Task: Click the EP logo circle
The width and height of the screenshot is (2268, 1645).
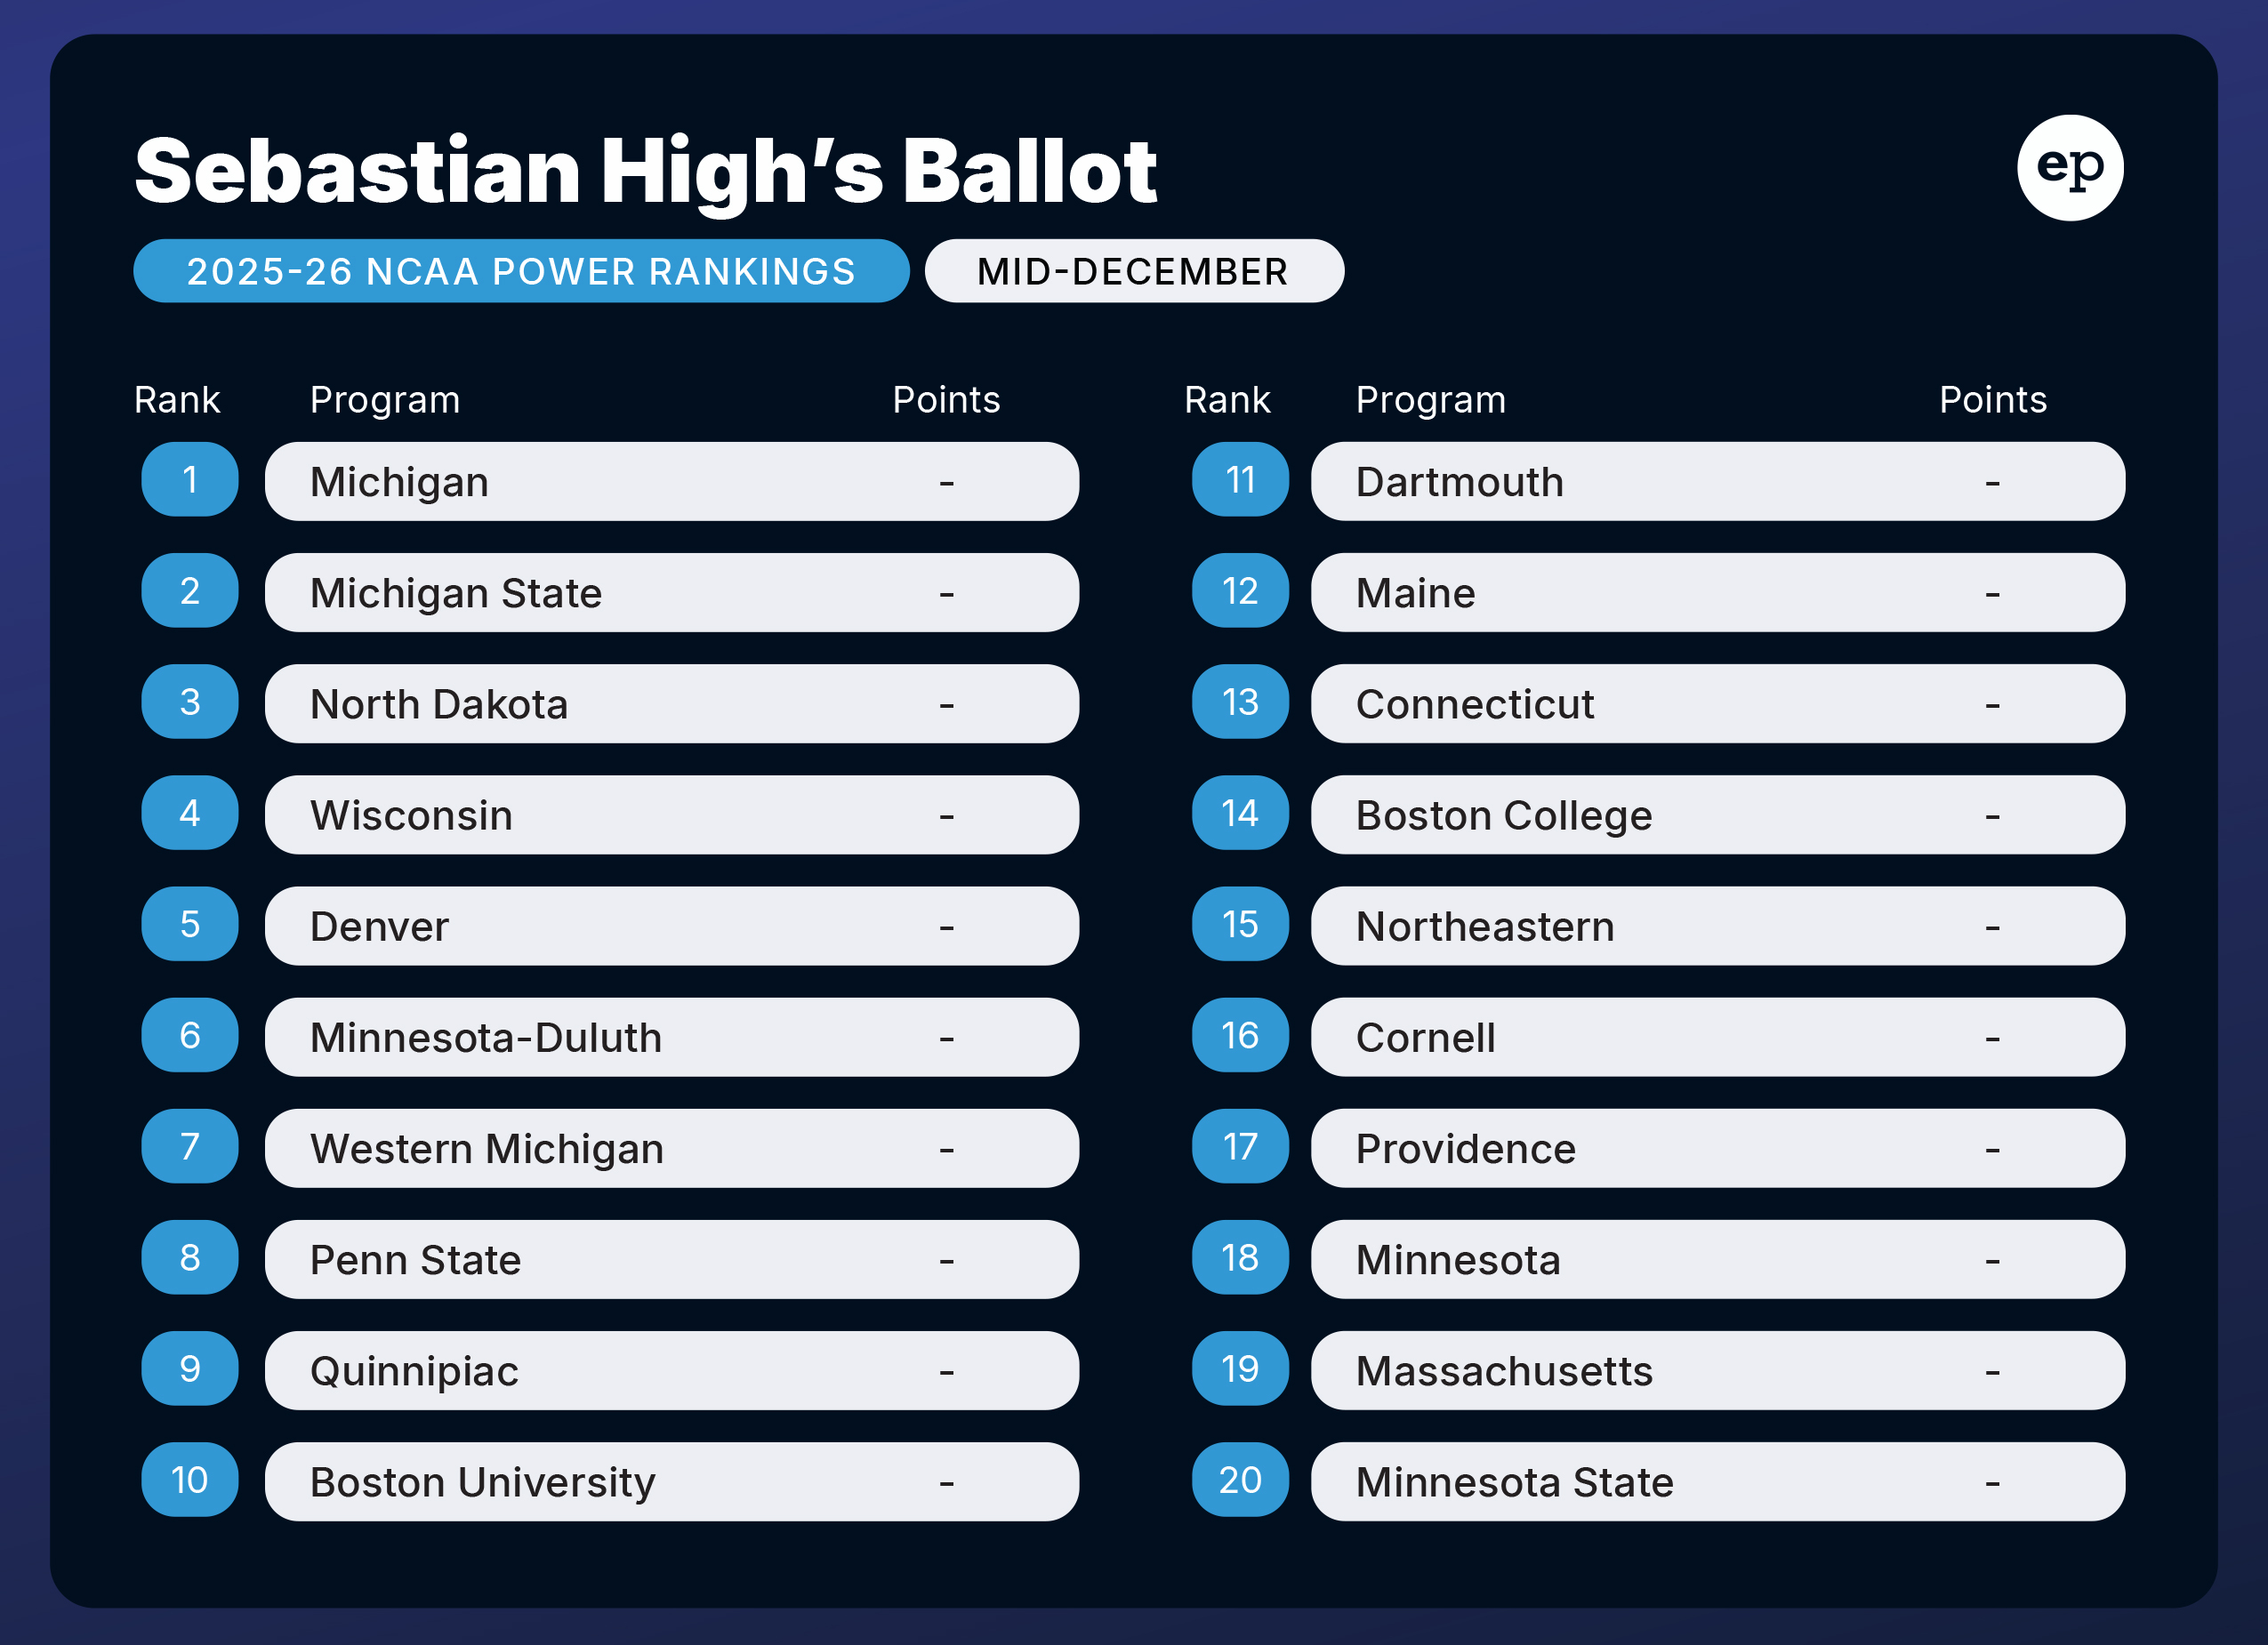Action: pyautogui.click(x=2069, y=168)
